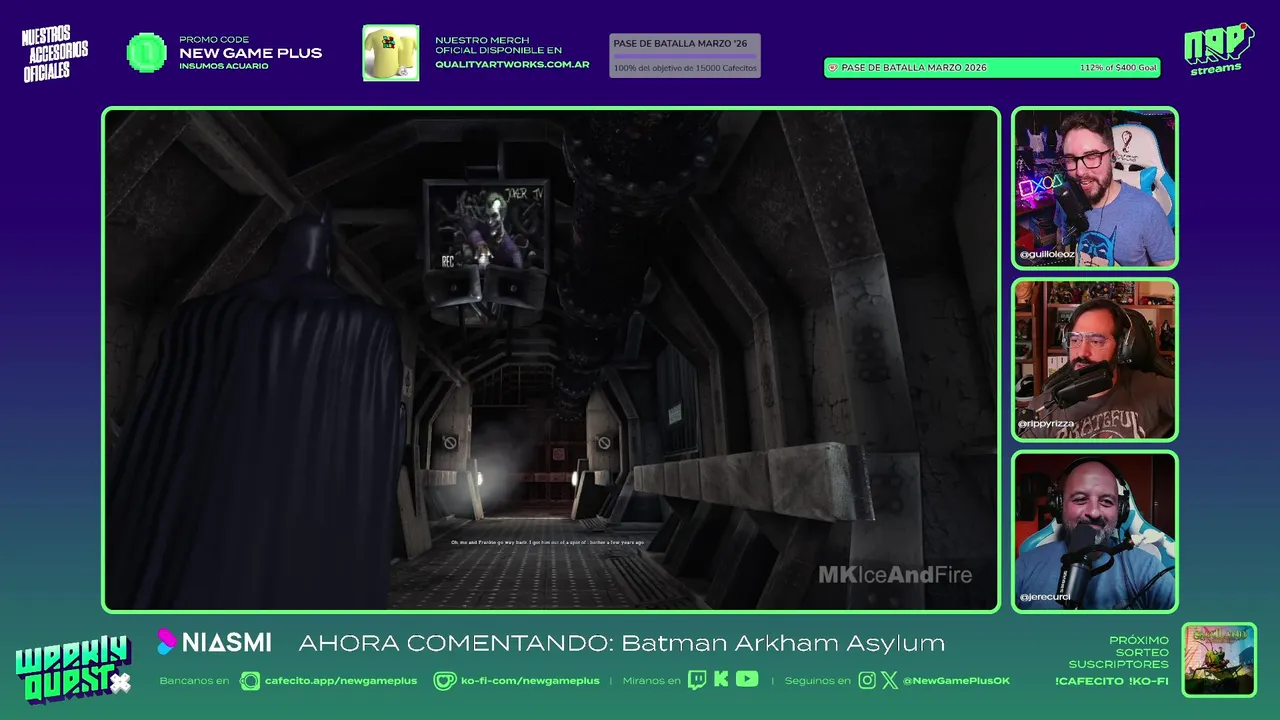Open the YouTube icon

747,680
